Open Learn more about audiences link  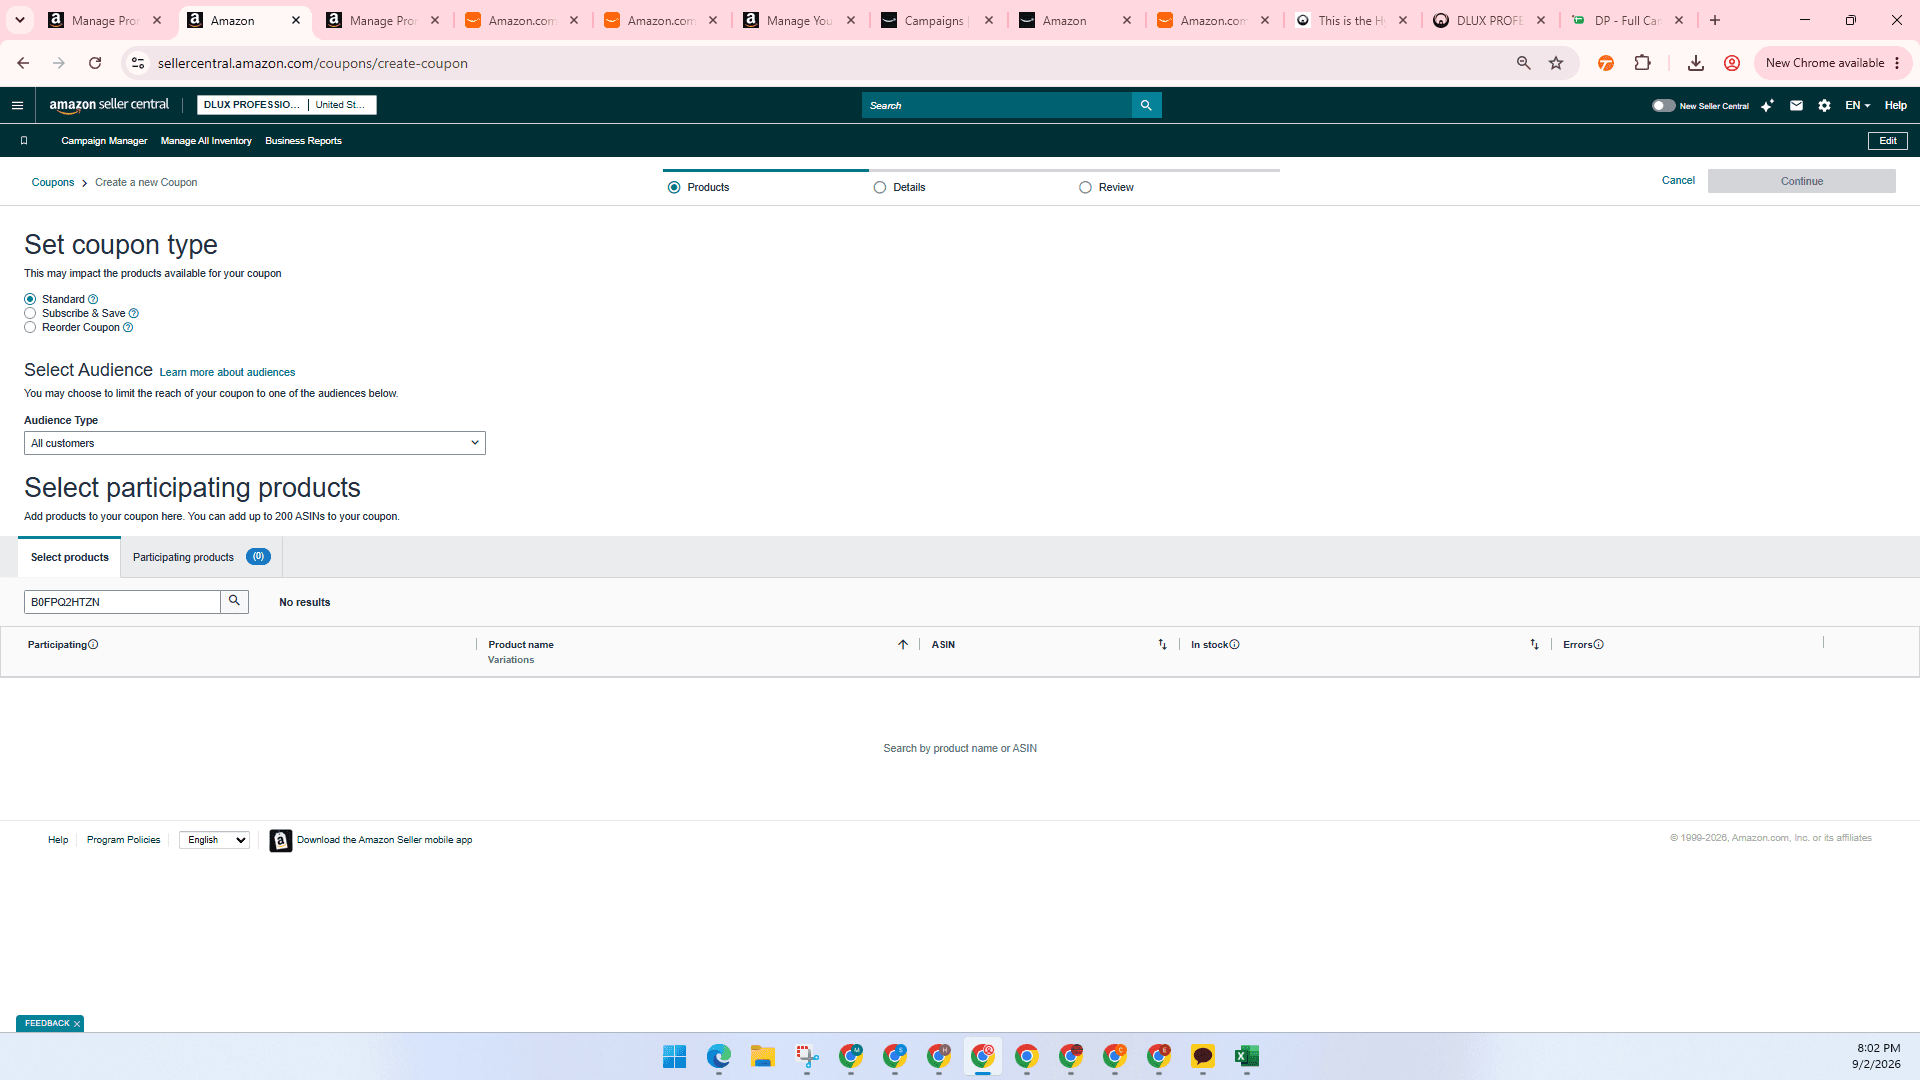point(227,372)
